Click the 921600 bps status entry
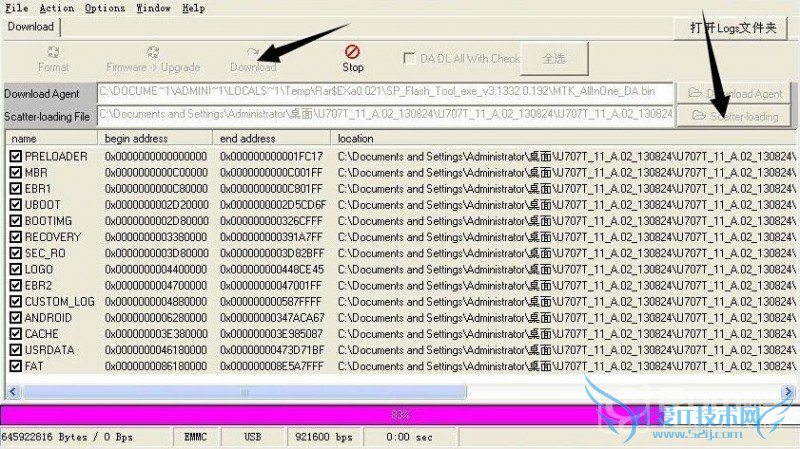The width and height of the screenshot is (800, 449). point(324,437)
